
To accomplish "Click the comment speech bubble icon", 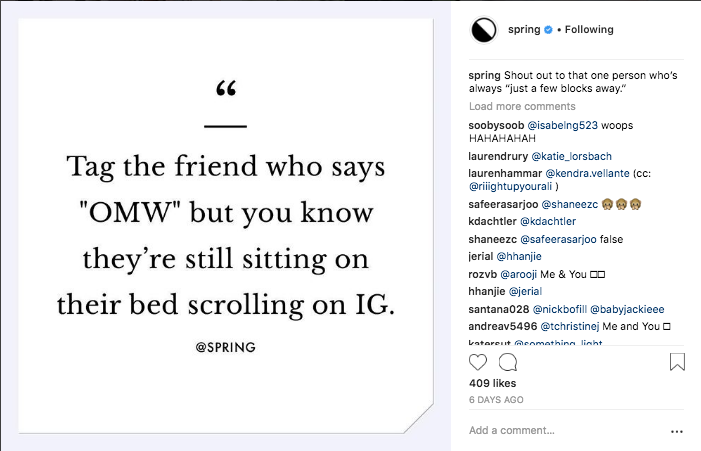I will (508, 361).
